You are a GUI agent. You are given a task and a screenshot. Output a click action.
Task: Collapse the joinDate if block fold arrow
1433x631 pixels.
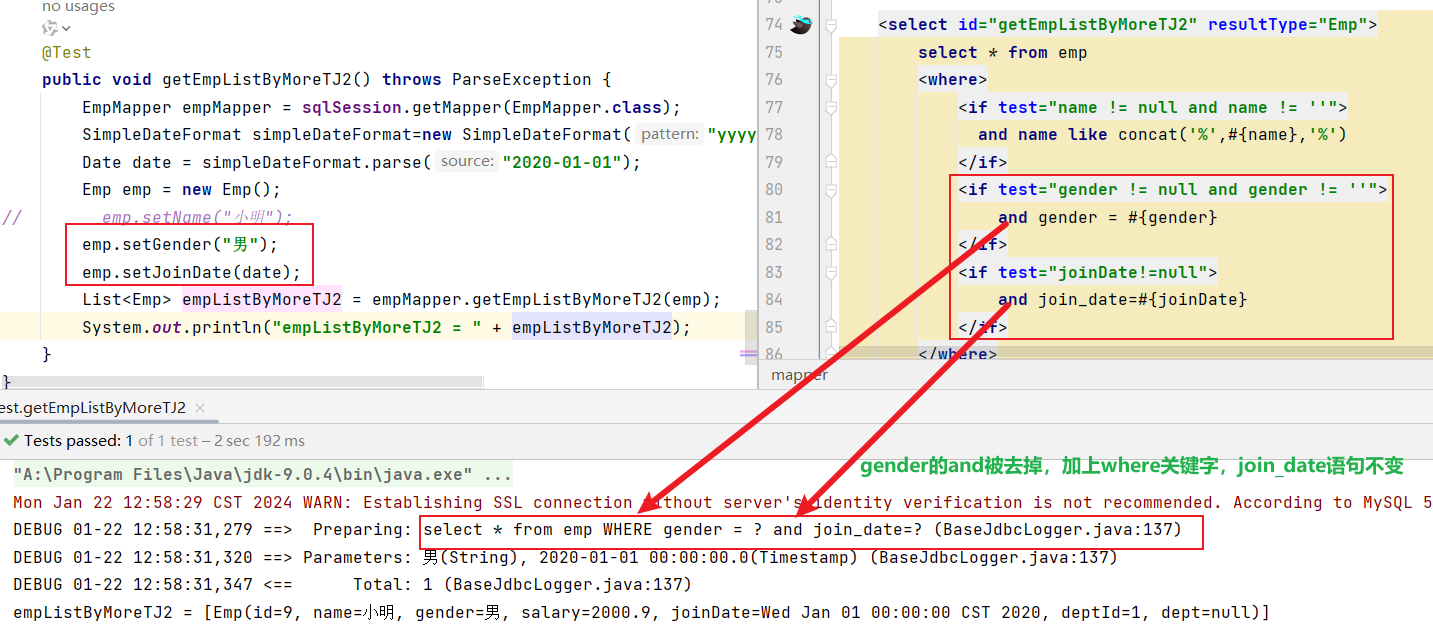point(831,272)
